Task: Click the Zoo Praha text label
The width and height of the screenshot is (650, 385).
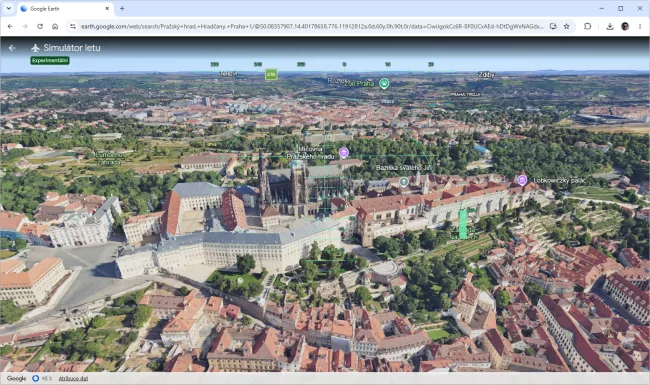Action: tap(359, 84)
